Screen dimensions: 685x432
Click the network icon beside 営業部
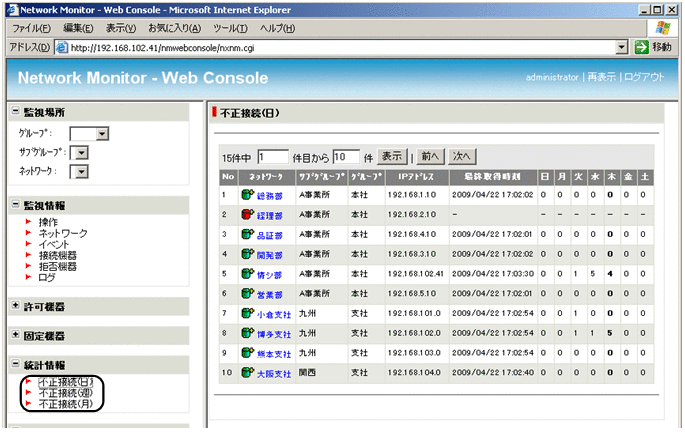[248, 294]
